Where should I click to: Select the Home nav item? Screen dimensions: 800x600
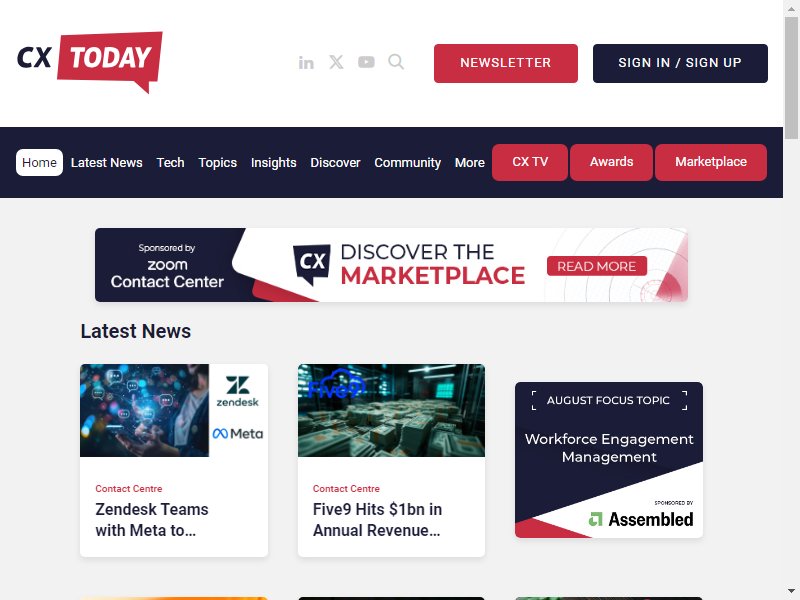(x=39, y=162)
